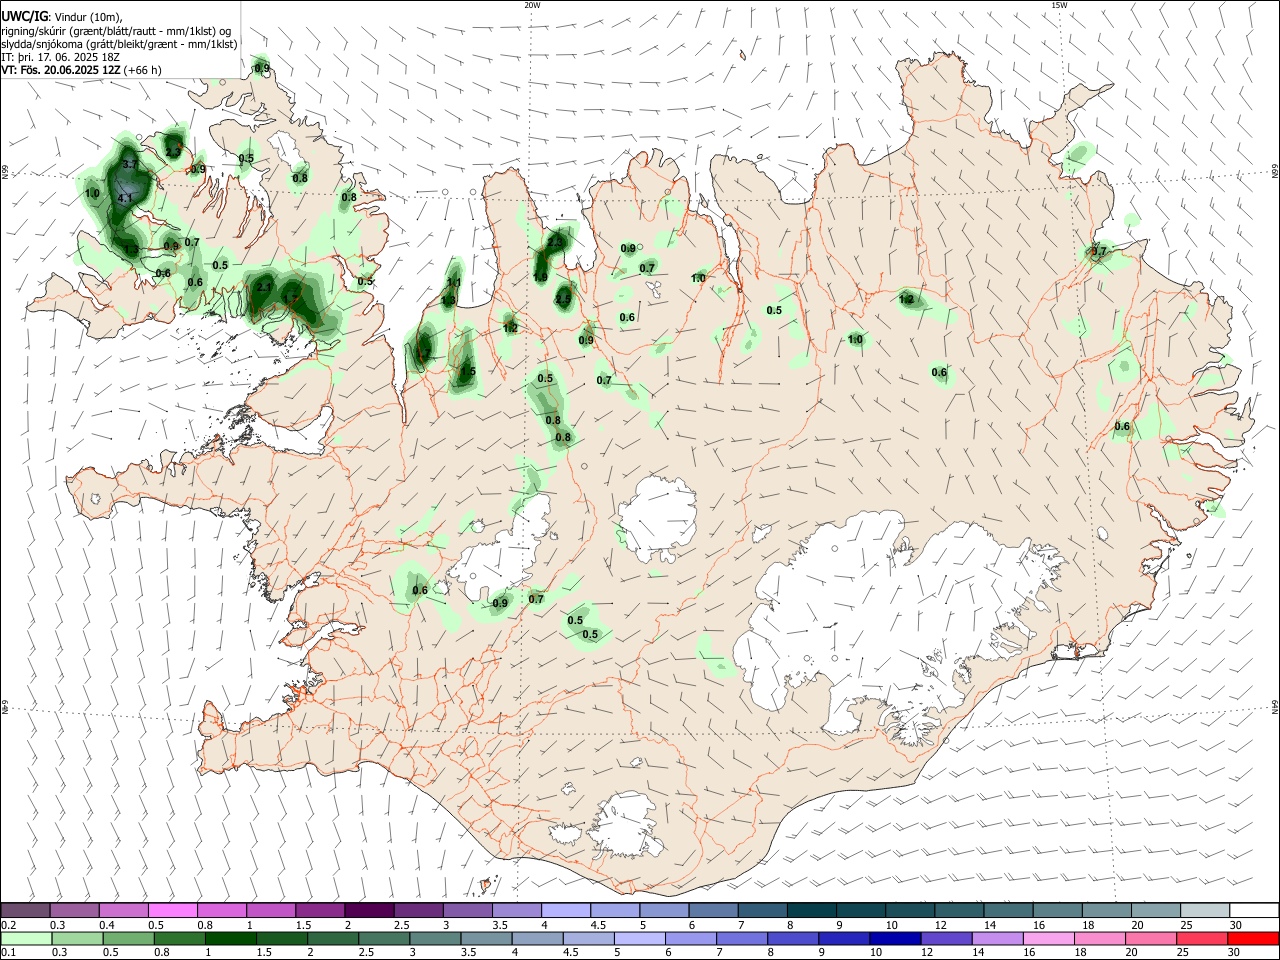Select the white swatch ending the upper legend

1252,911
